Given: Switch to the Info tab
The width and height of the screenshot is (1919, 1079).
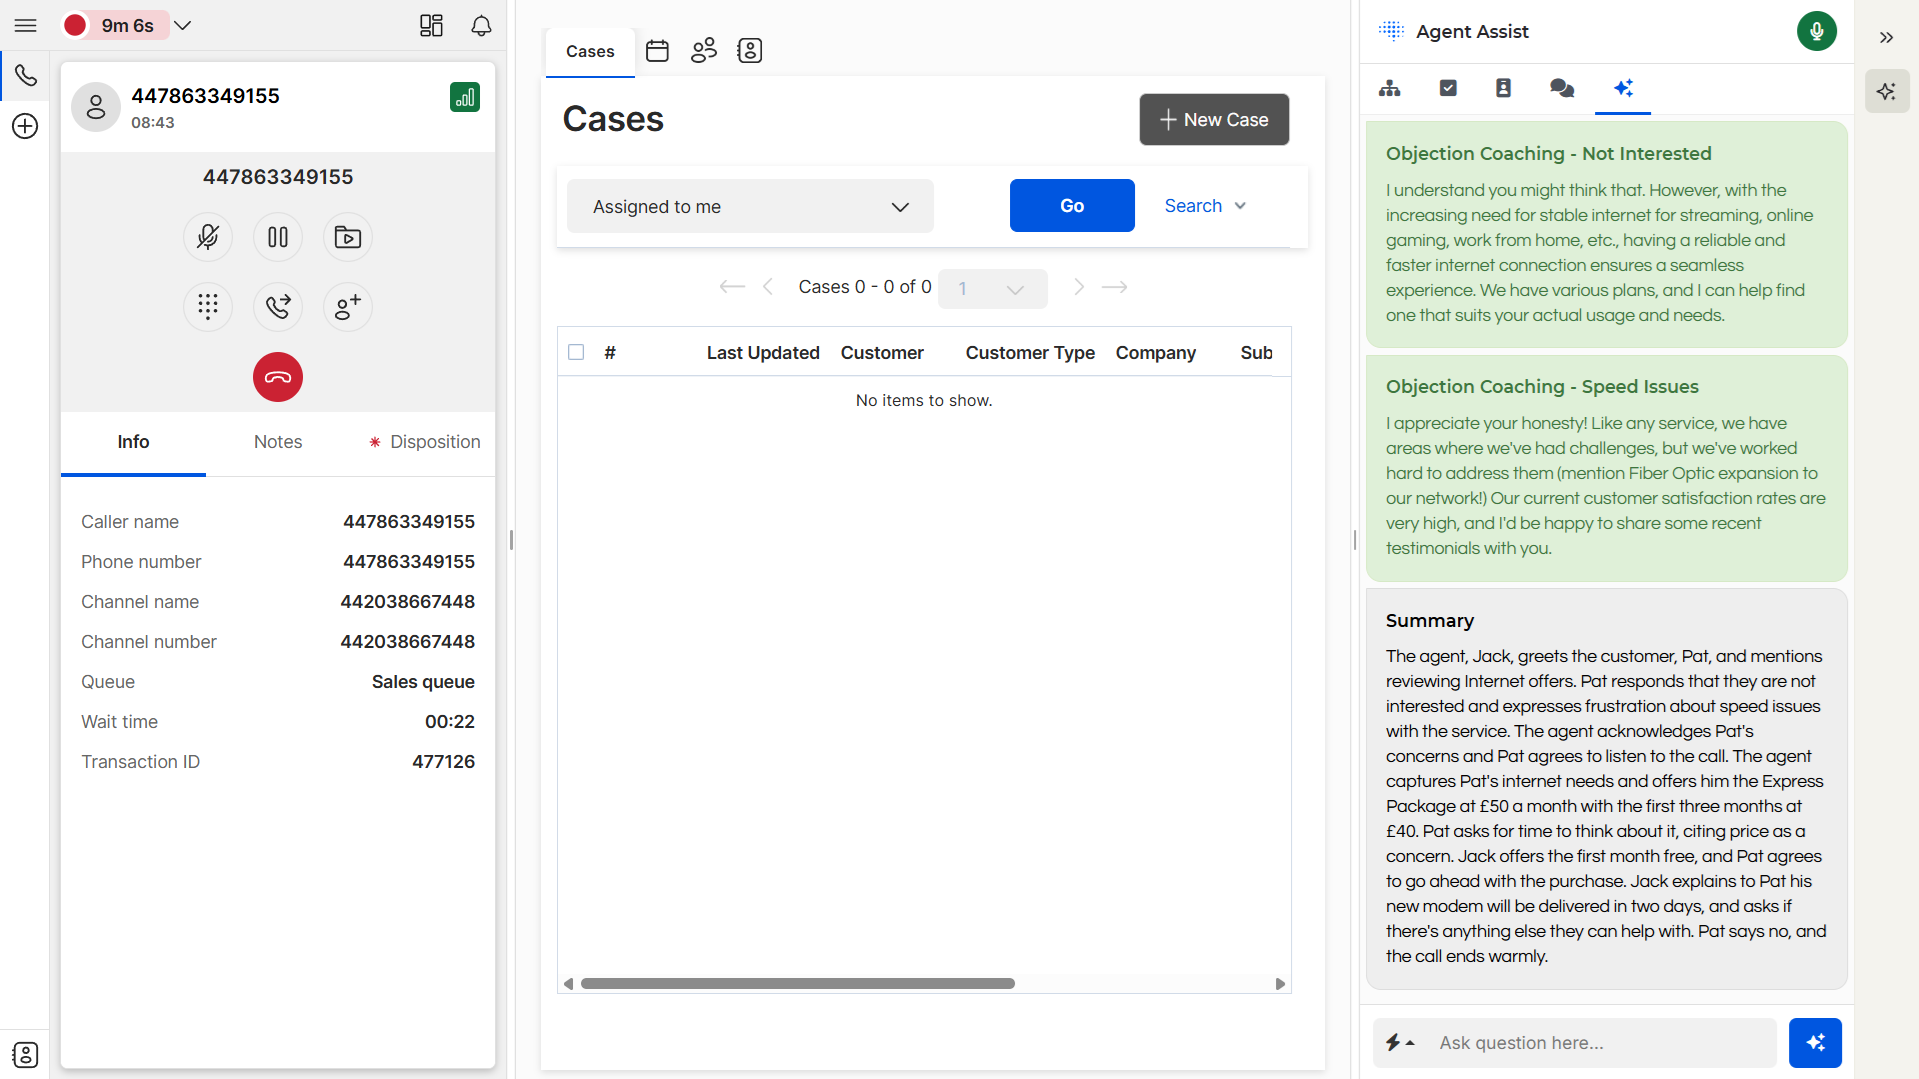Looking at the screenshot, I should point(133,442).
